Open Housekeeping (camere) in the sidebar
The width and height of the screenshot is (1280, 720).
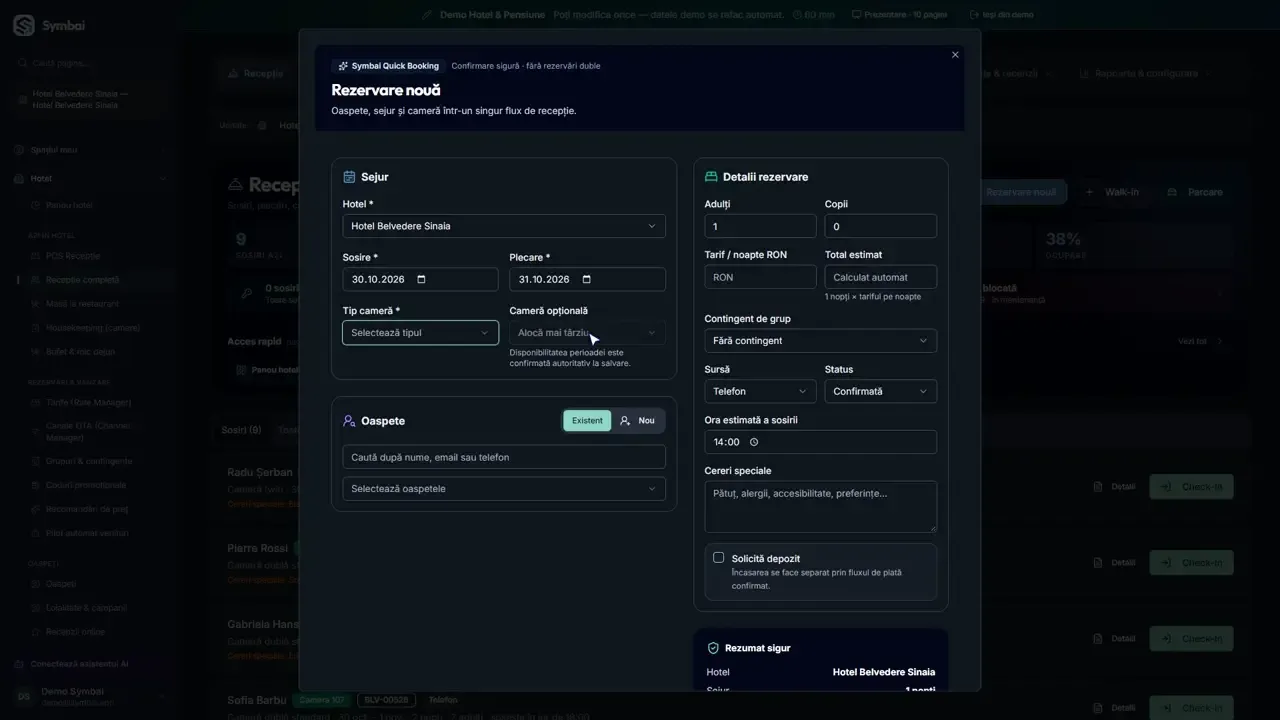coord(92,328)
